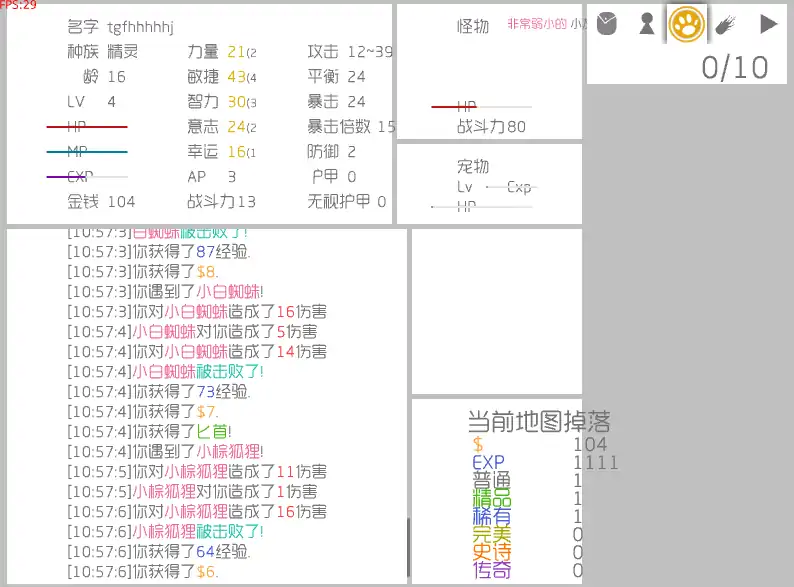794x587 pixels.
Task: Click the player red HP bar
Action: click(x=87, y=127)
